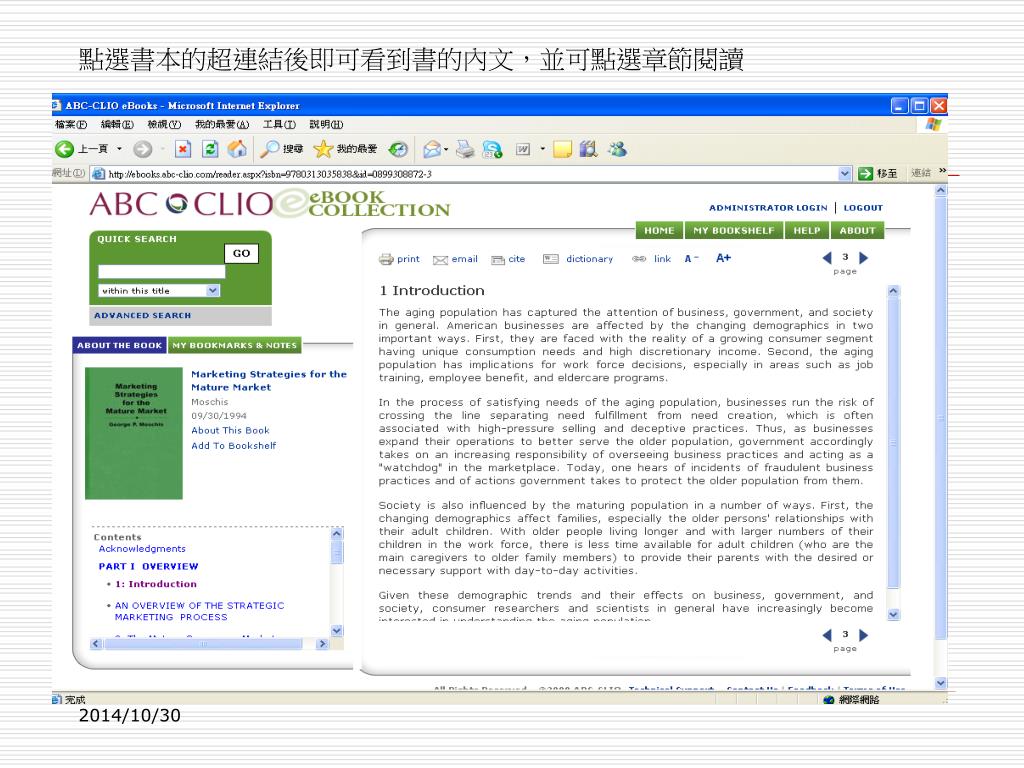1024x768 pixels.
Task: Click the Mail envelope toolbar icon
Action: 431,150
